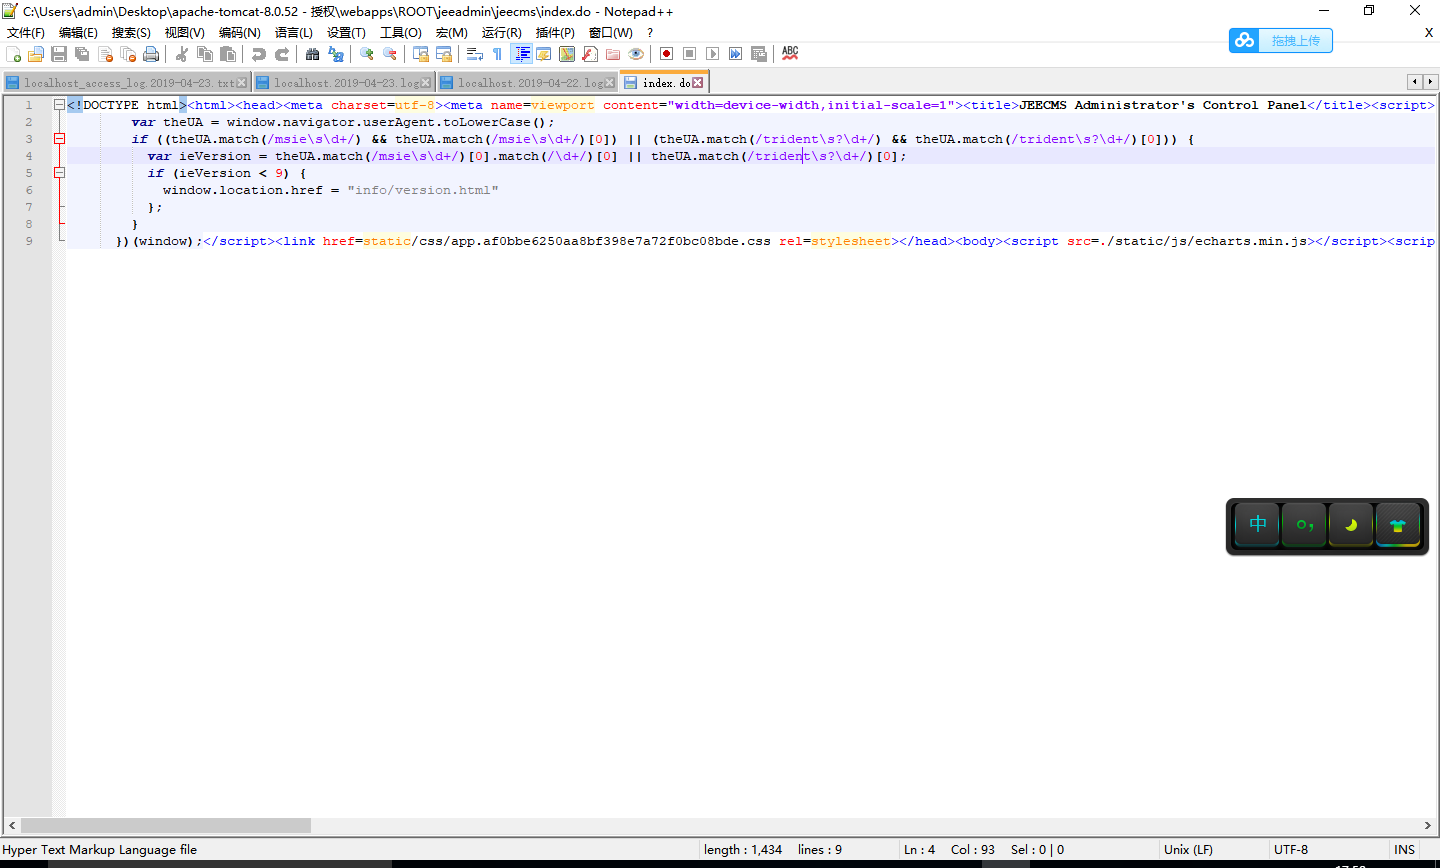Click the 中 input method button

pos(1257,524)
